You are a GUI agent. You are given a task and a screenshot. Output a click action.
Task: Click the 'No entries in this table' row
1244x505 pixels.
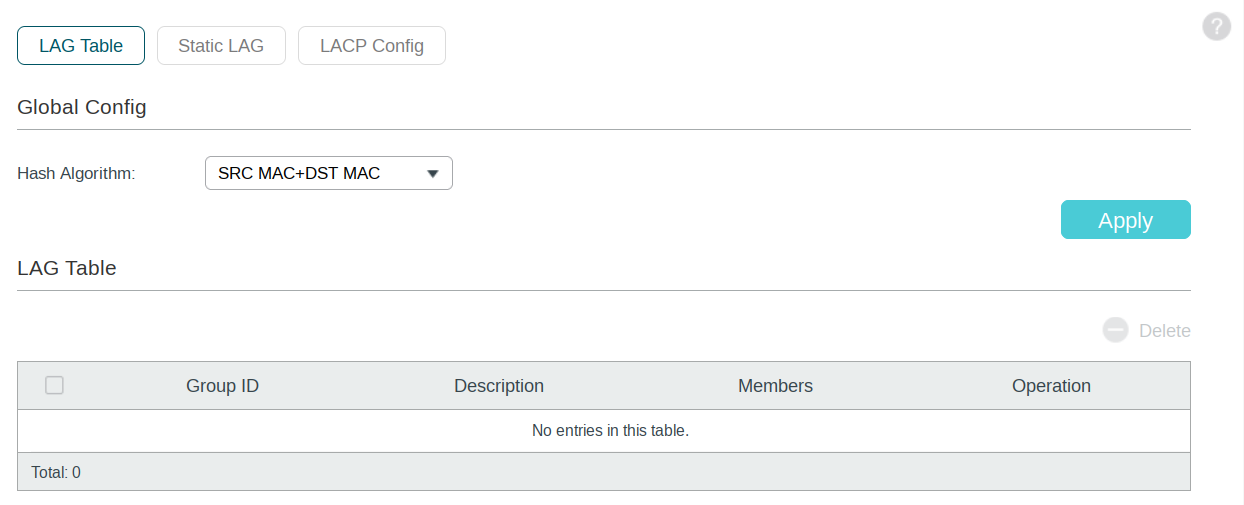[604, 431]
